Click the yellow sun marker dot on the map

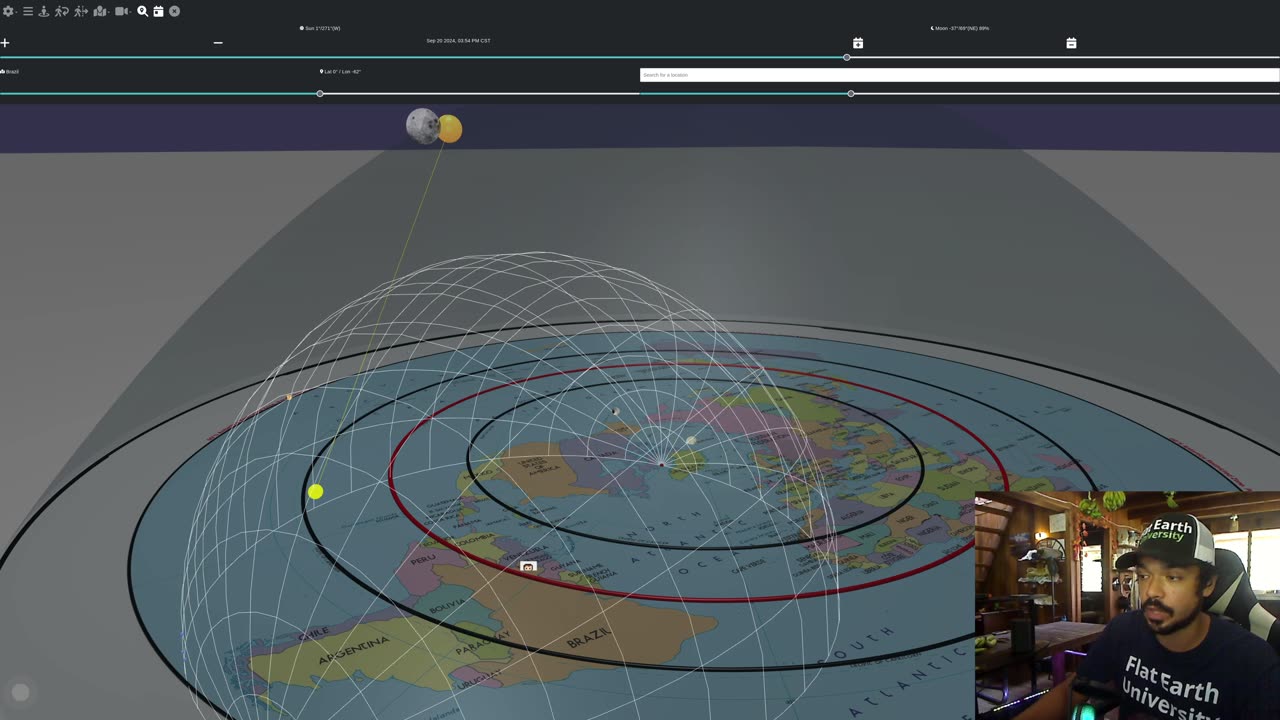(316, 491)
